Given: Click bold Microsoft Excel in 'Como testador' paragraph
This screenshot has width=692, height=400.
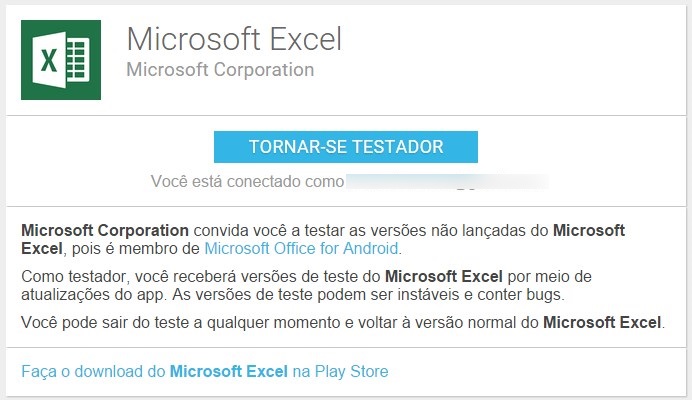Looking at the screenshot, I should coord(444,276).
